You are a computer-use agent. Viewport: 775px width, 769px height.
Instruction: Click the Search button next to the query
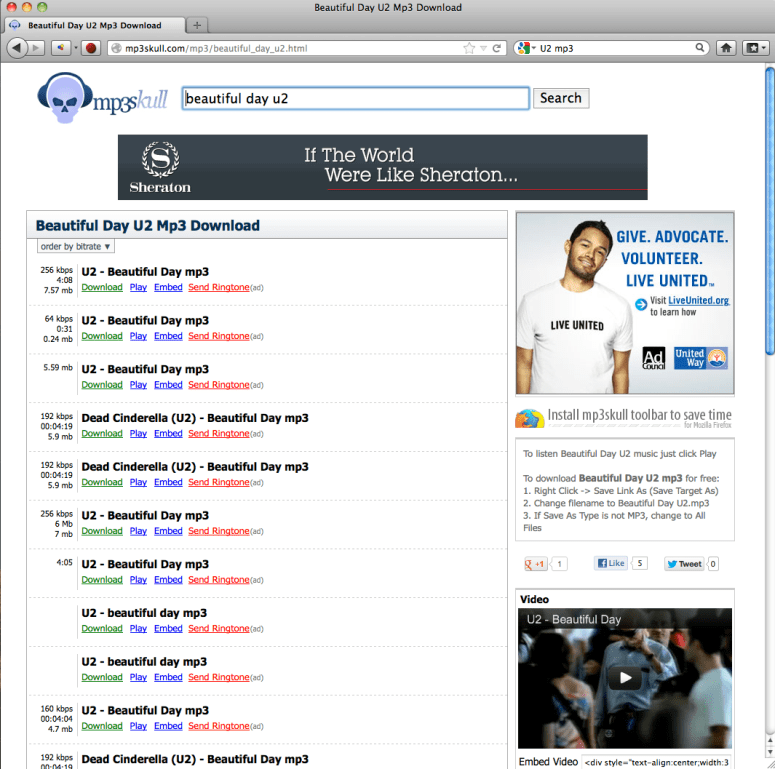[x=560, y=98]
